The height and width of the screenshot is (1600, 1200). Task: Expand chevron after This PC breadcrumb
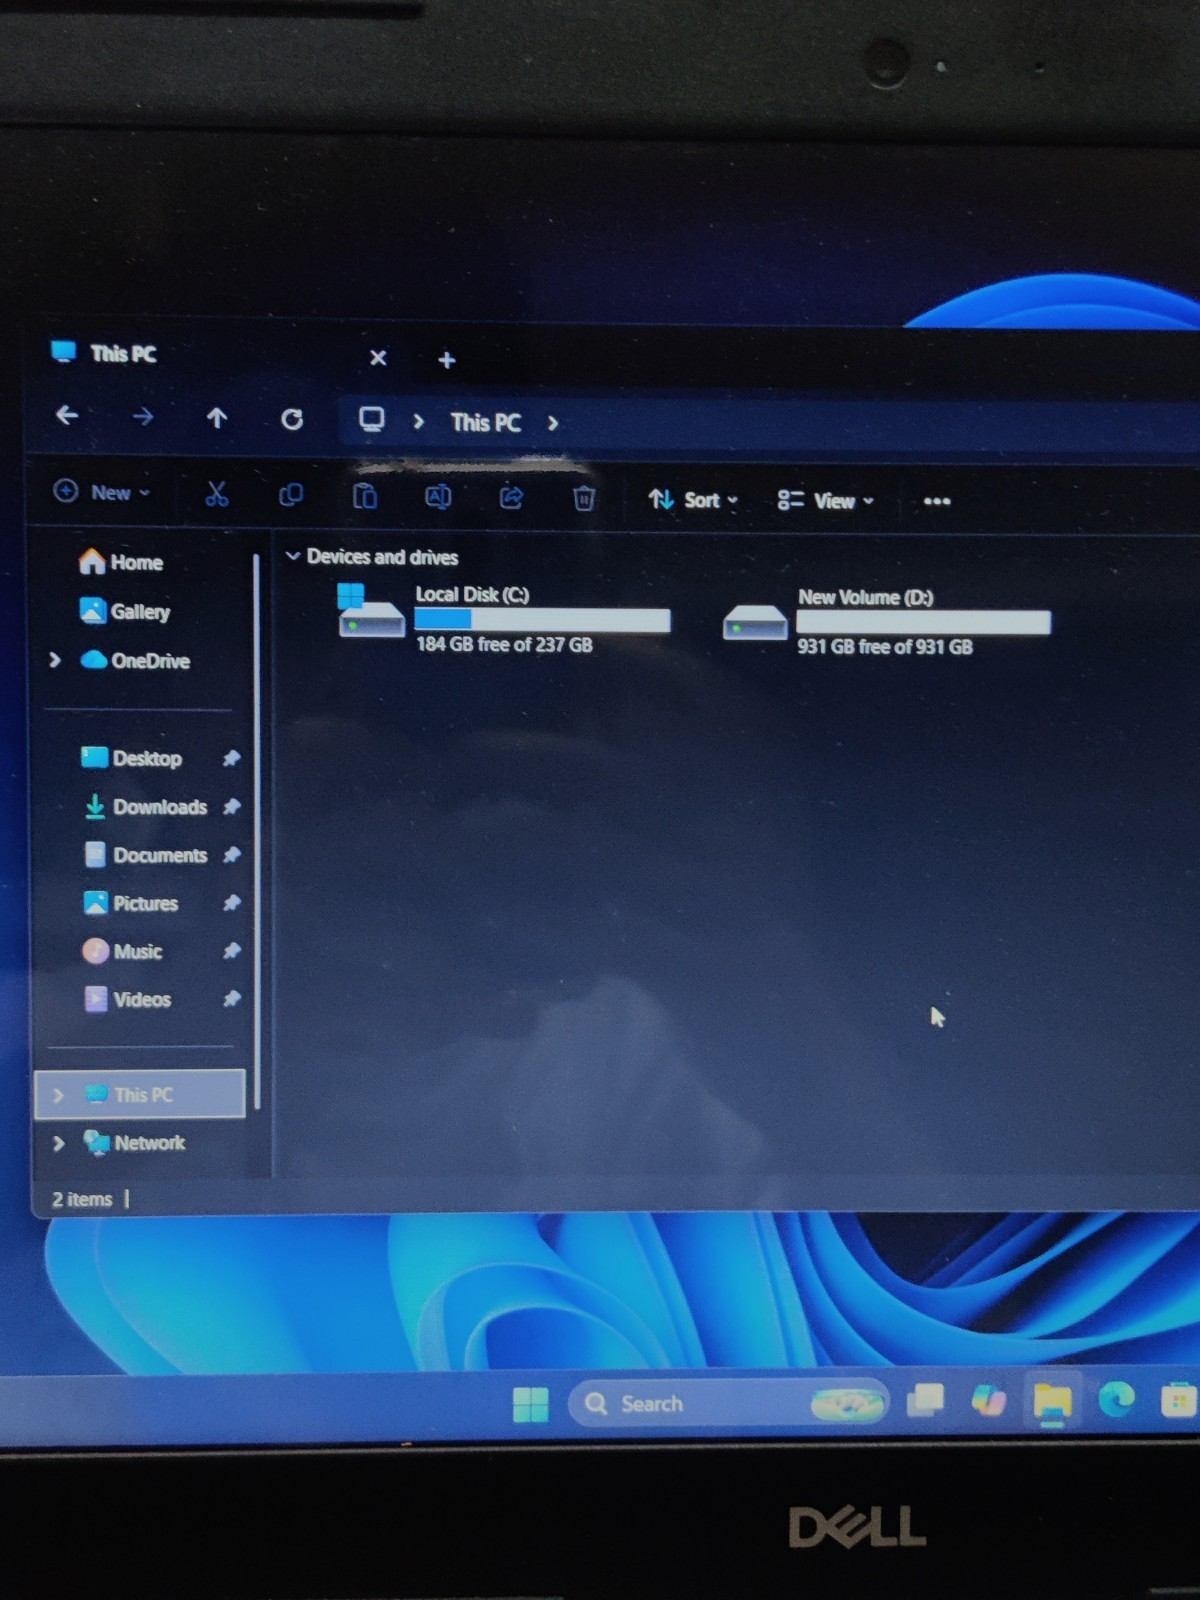(x=552, y=423)
